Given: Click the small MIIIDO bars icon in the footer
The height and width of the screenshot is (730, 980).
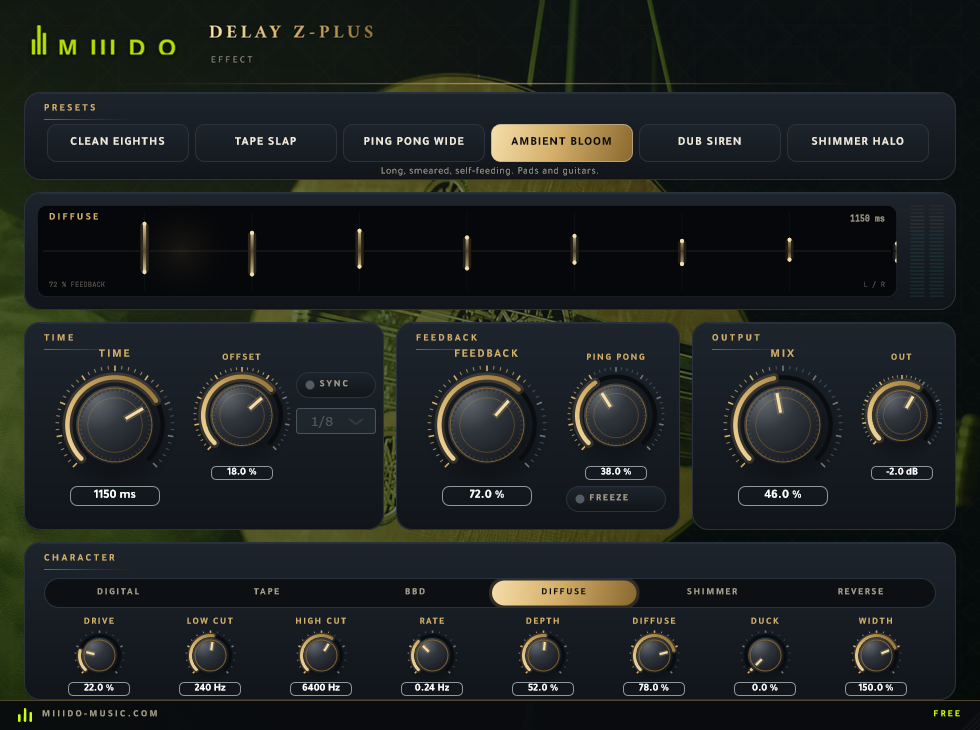Looking at the screenshot, I should (25, 714).
